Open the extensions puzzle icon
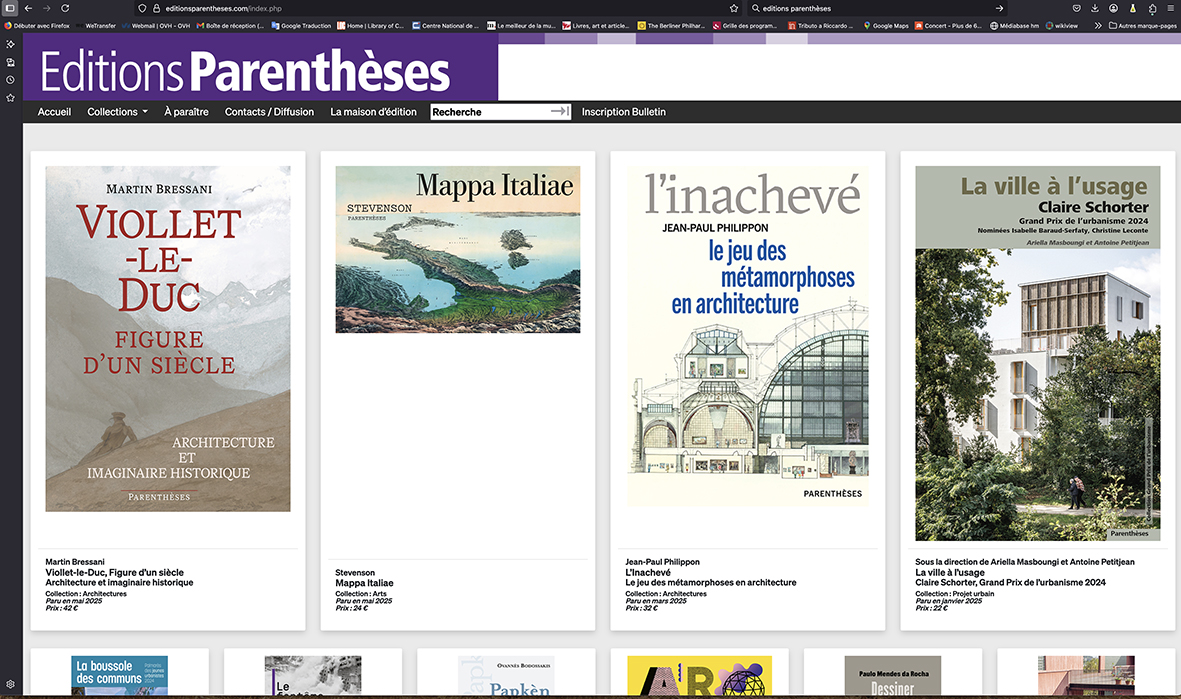Screen dimensions: 1181x699 [x=1152, y=8]
